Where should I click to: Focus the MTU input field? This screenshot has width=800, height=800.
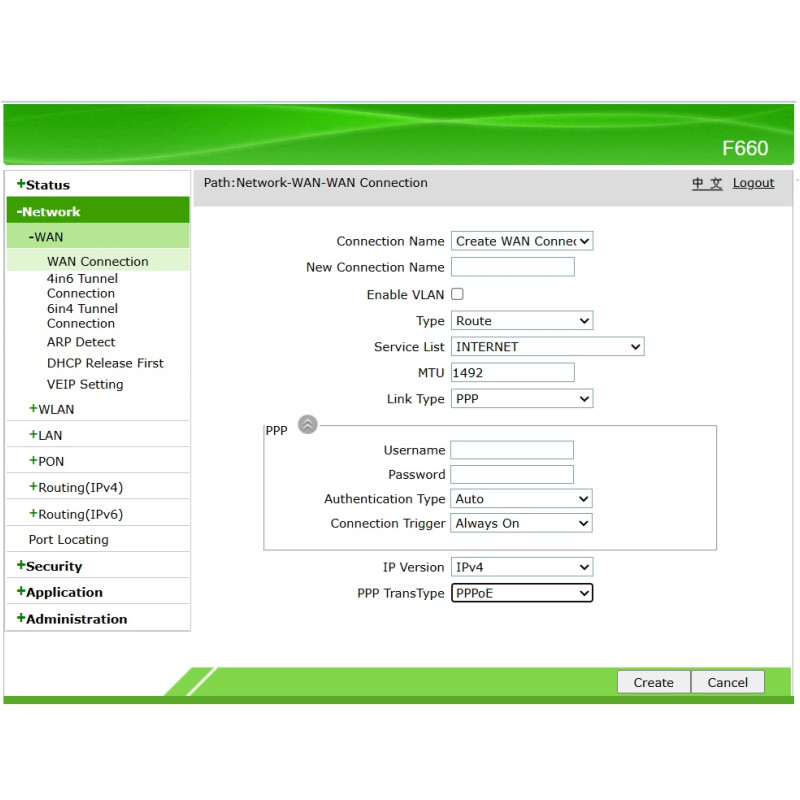pyautogui.click(x=512, y=373)
